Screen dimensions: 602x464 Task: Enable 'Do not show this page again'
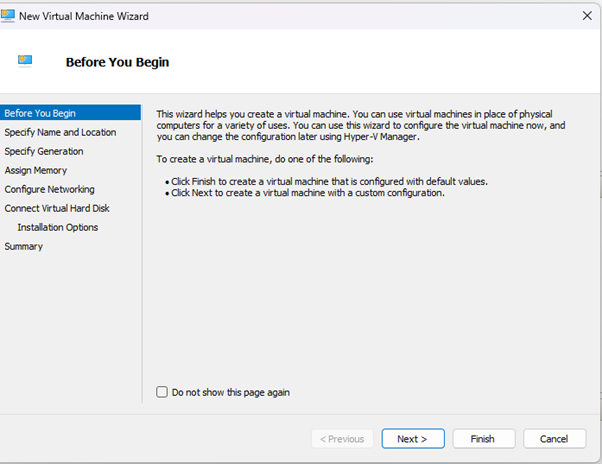point(162,392)
